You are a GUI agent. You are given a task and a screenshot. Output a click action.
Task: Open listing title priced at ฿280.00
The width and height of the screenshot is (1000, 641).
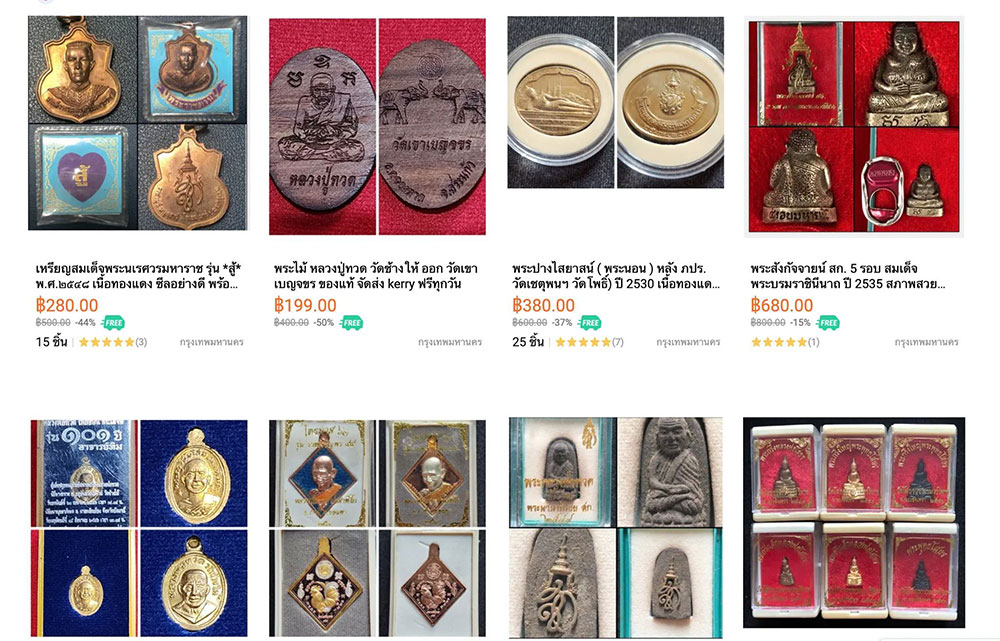click(x=138, y=276)
